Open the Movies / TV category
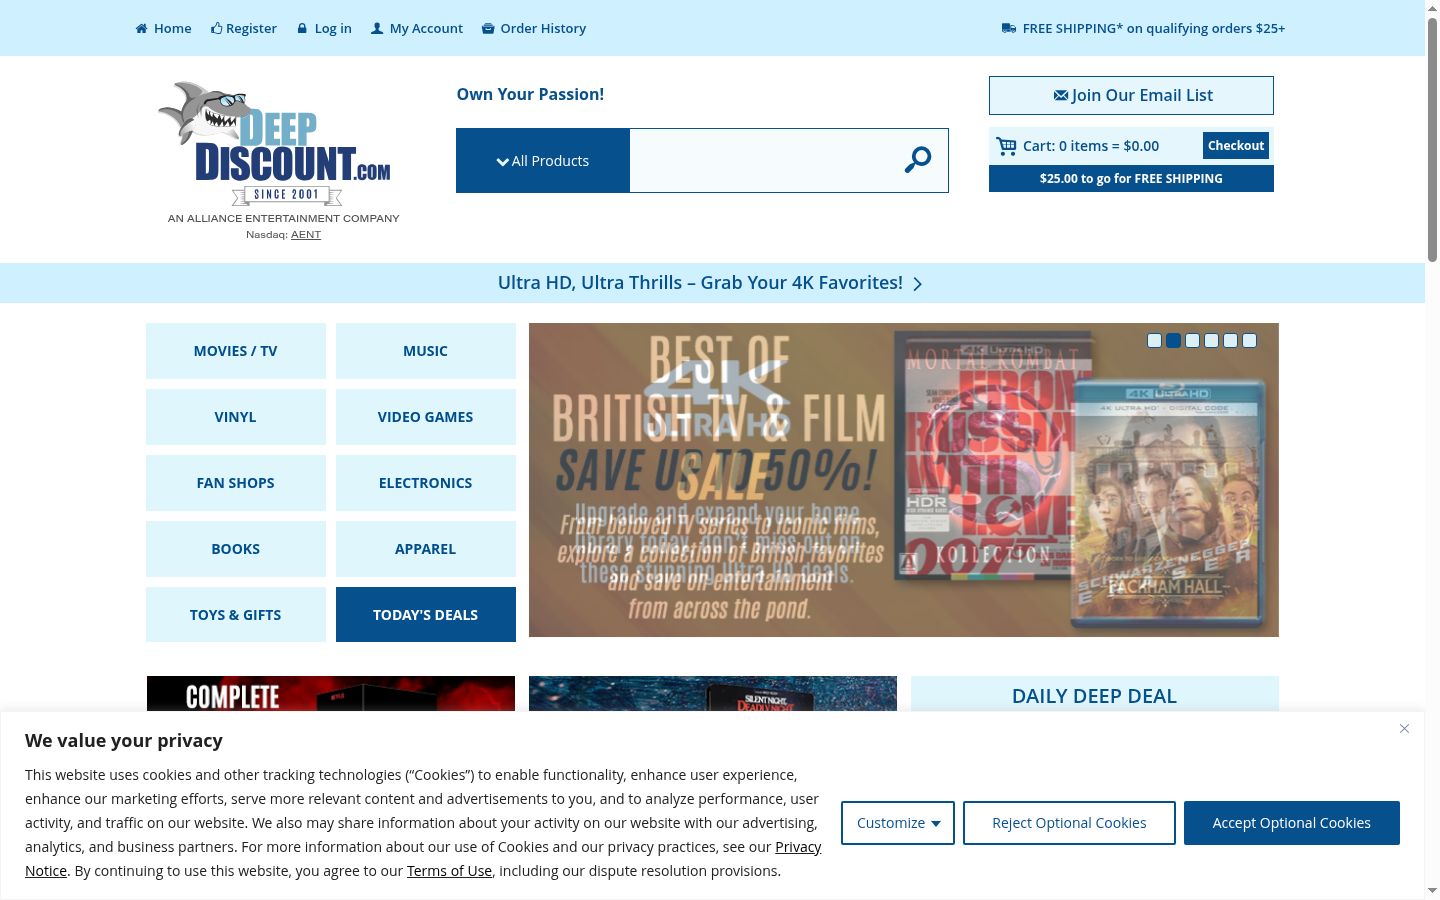1440x900 pixels. (x=236, y=351)
